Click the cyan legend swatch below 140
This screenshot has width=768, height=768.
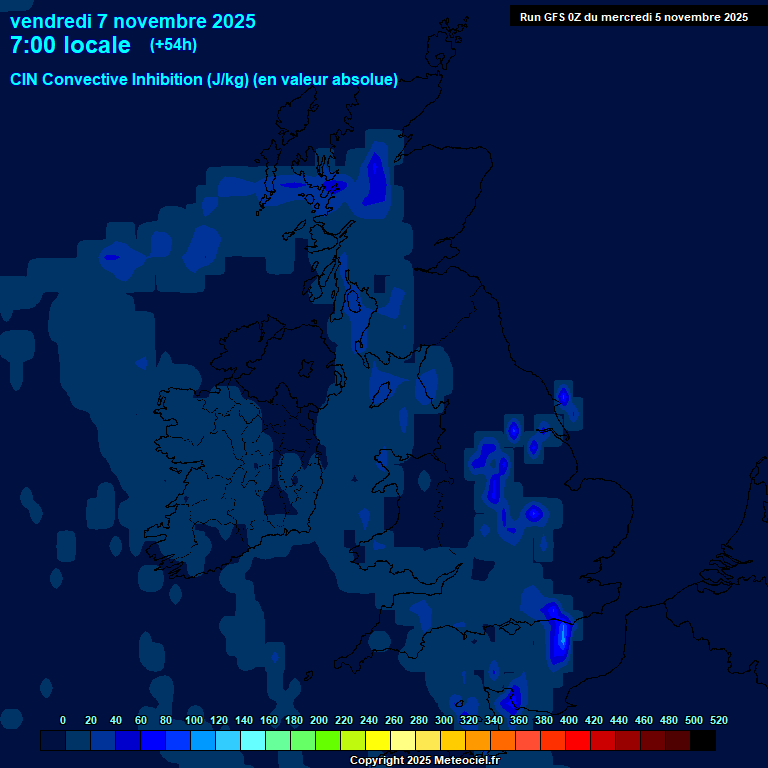click(253, 741)
